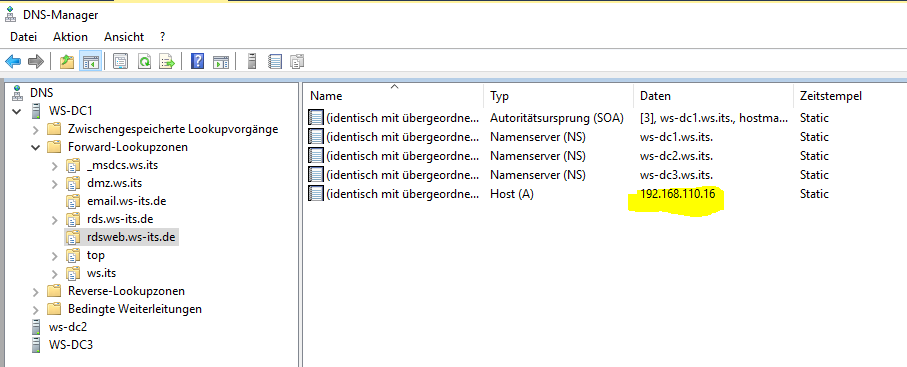
Task: Click the Reverse-Lookupzonen folder icon
Action: [54, 291]
